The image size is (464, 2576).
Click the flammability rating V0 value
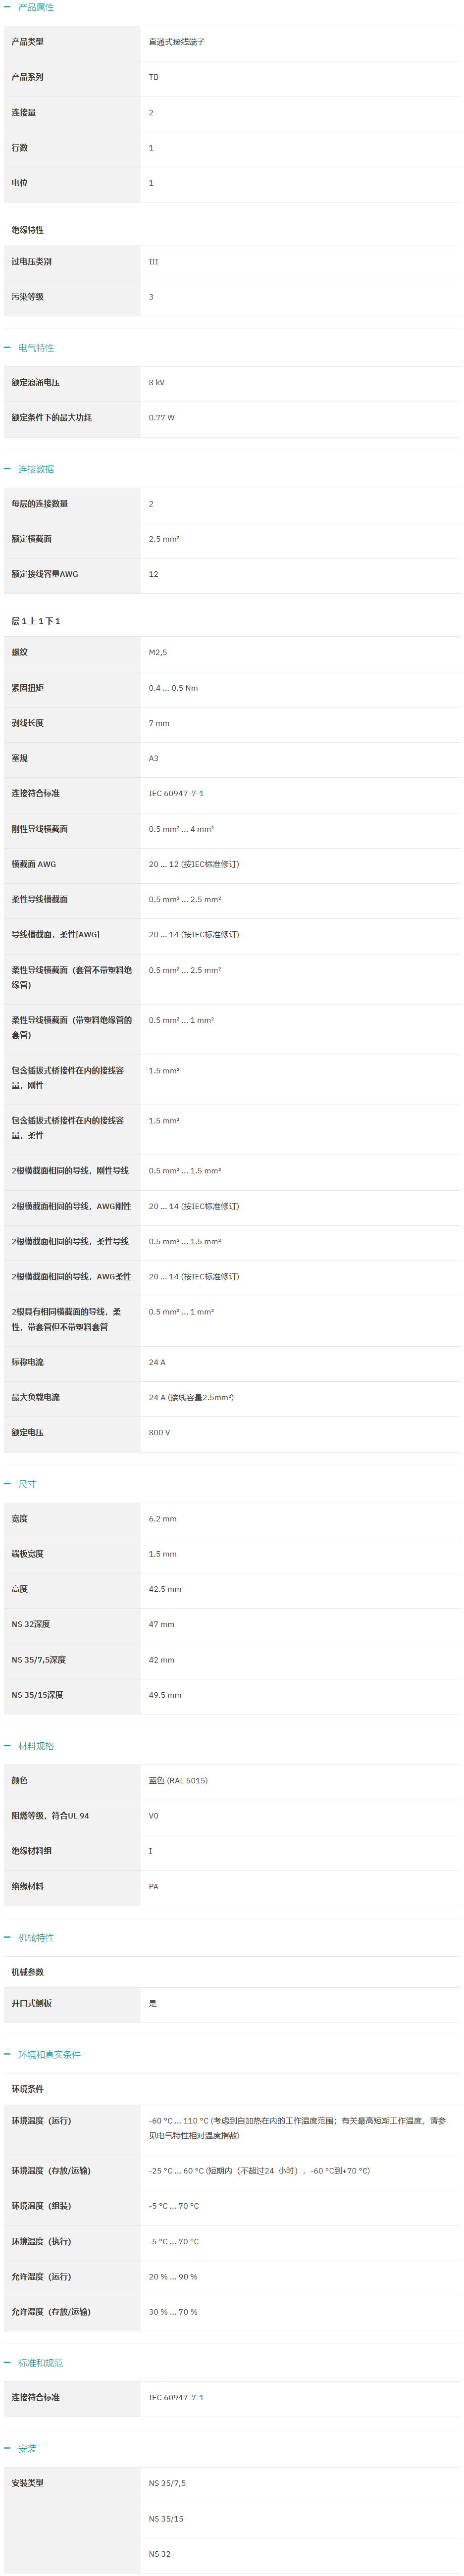154,1816
